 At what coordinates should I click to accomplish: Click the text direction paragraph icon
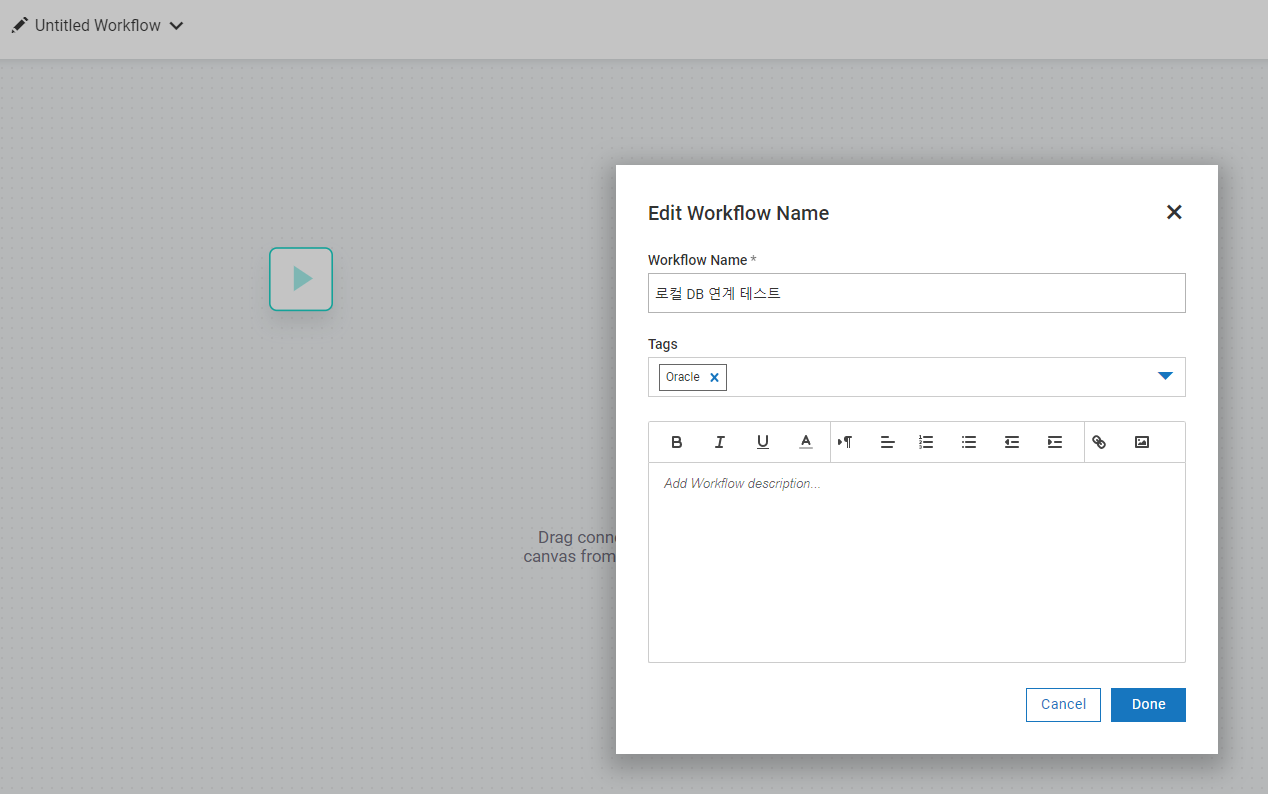click(845, 442)
